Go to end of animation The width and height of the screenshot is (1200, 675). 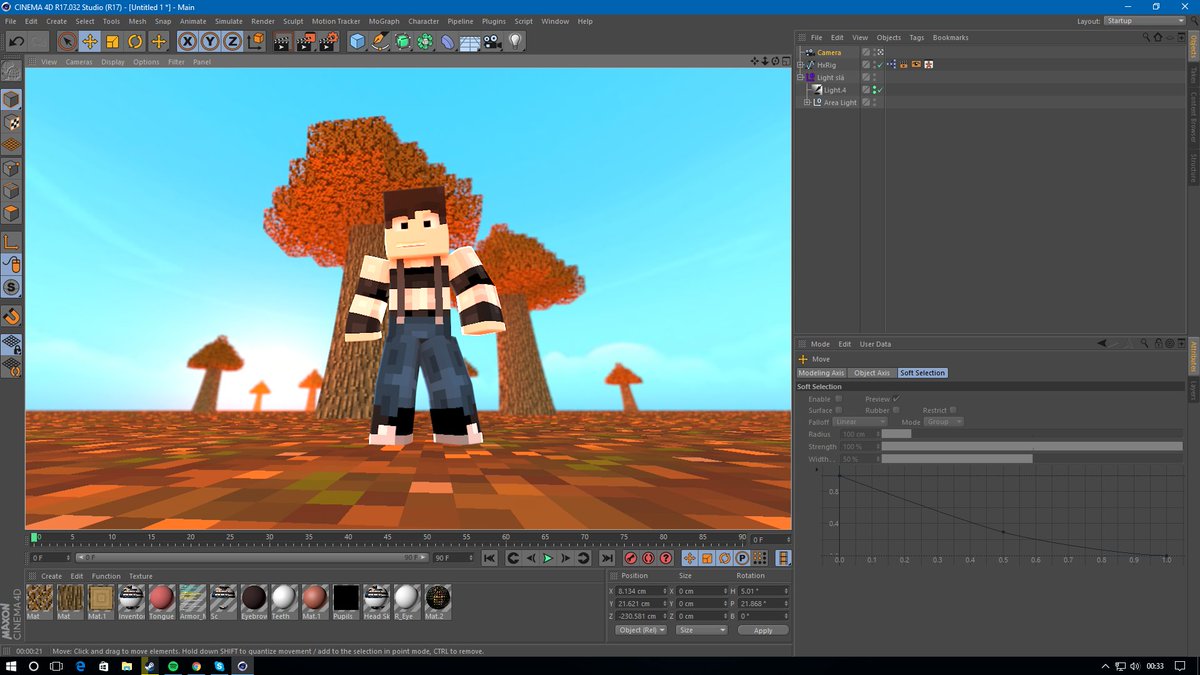coord(607,558)
